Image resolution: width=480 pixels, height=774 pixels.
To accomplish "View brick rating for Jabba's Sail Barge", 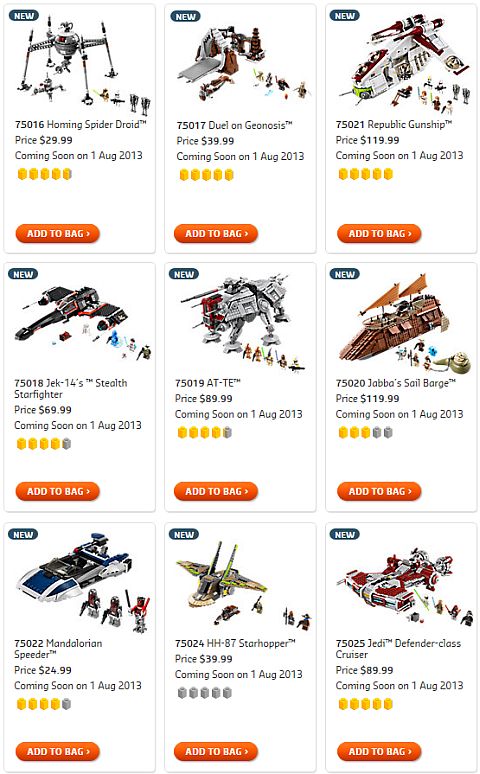I will coord(365,432).
